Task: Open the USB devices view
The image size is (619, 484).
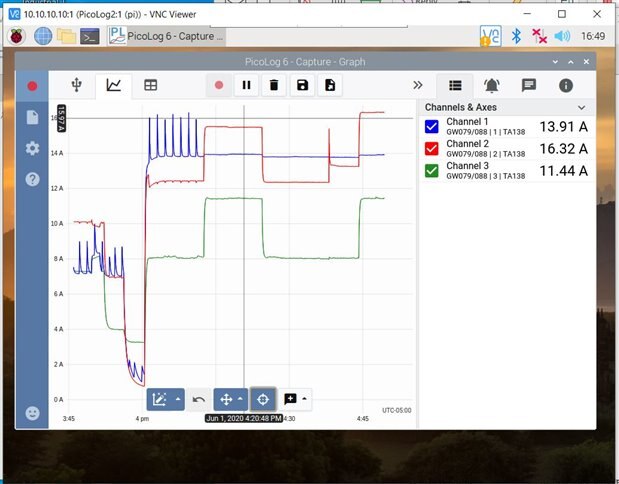Action: (x=78, y=86)
